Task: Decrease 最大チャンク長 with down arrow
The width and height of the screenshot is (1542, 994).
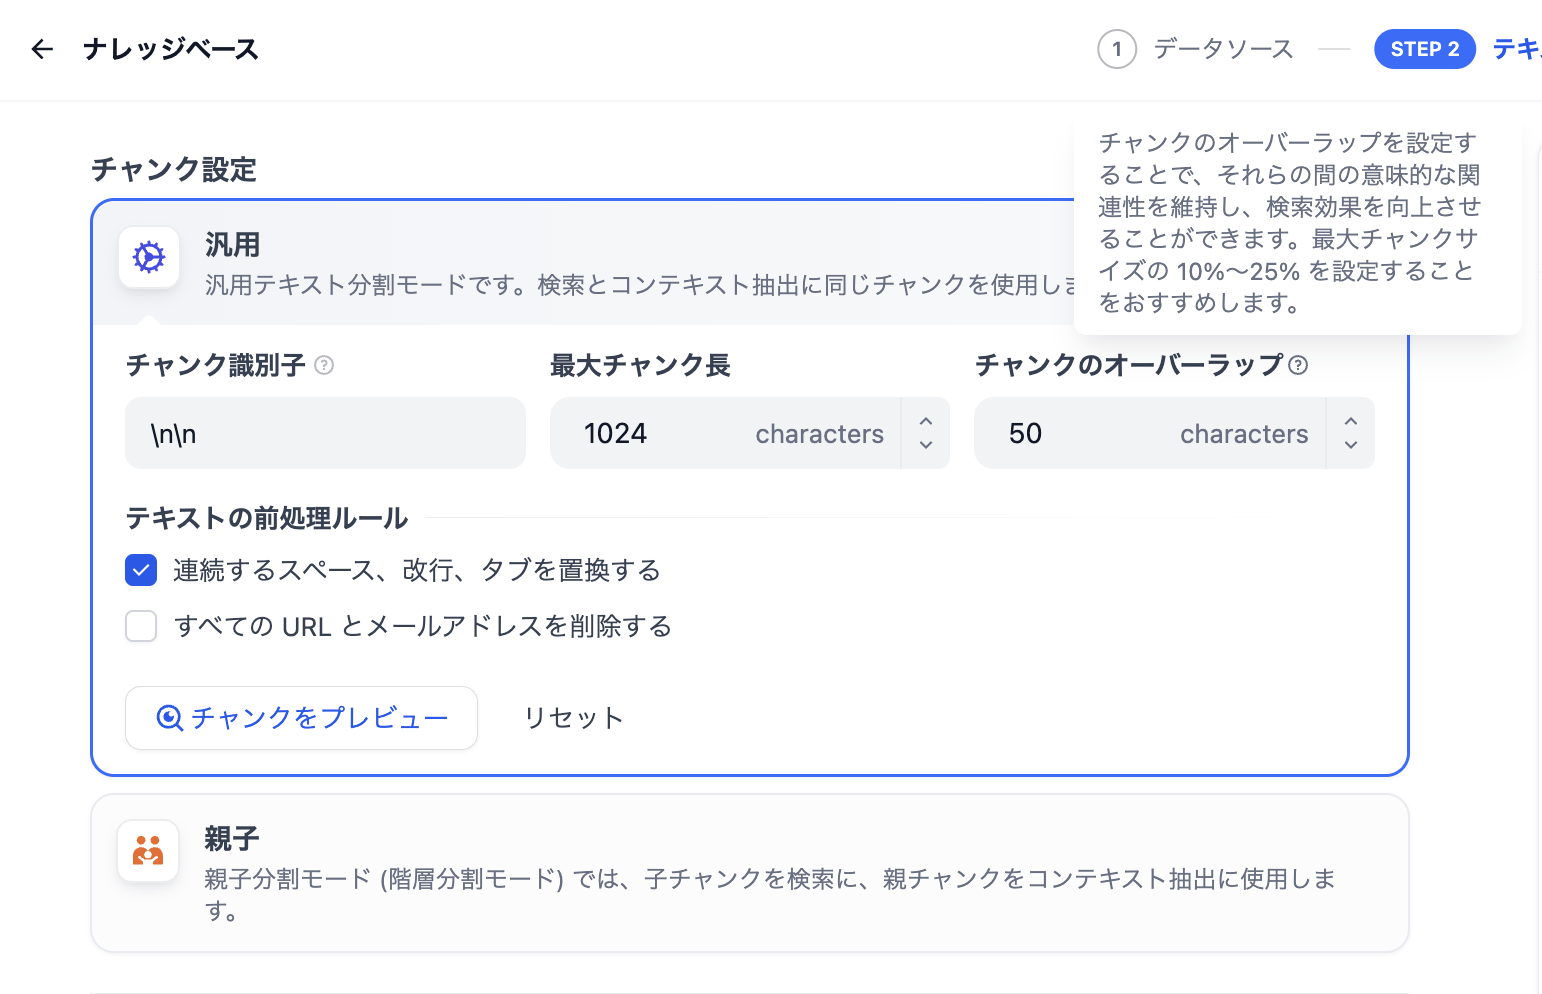Action: 926,445
